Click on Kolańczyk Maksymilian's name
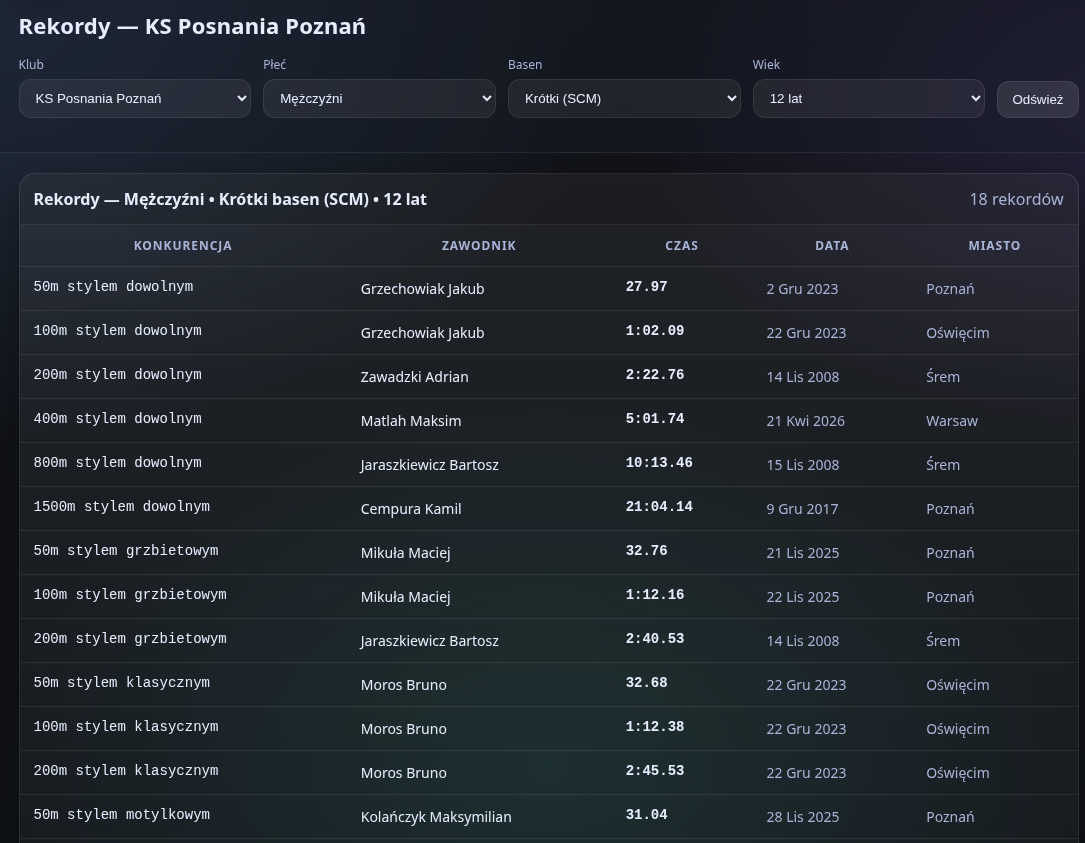The image size is (1085, 843). 436,817
